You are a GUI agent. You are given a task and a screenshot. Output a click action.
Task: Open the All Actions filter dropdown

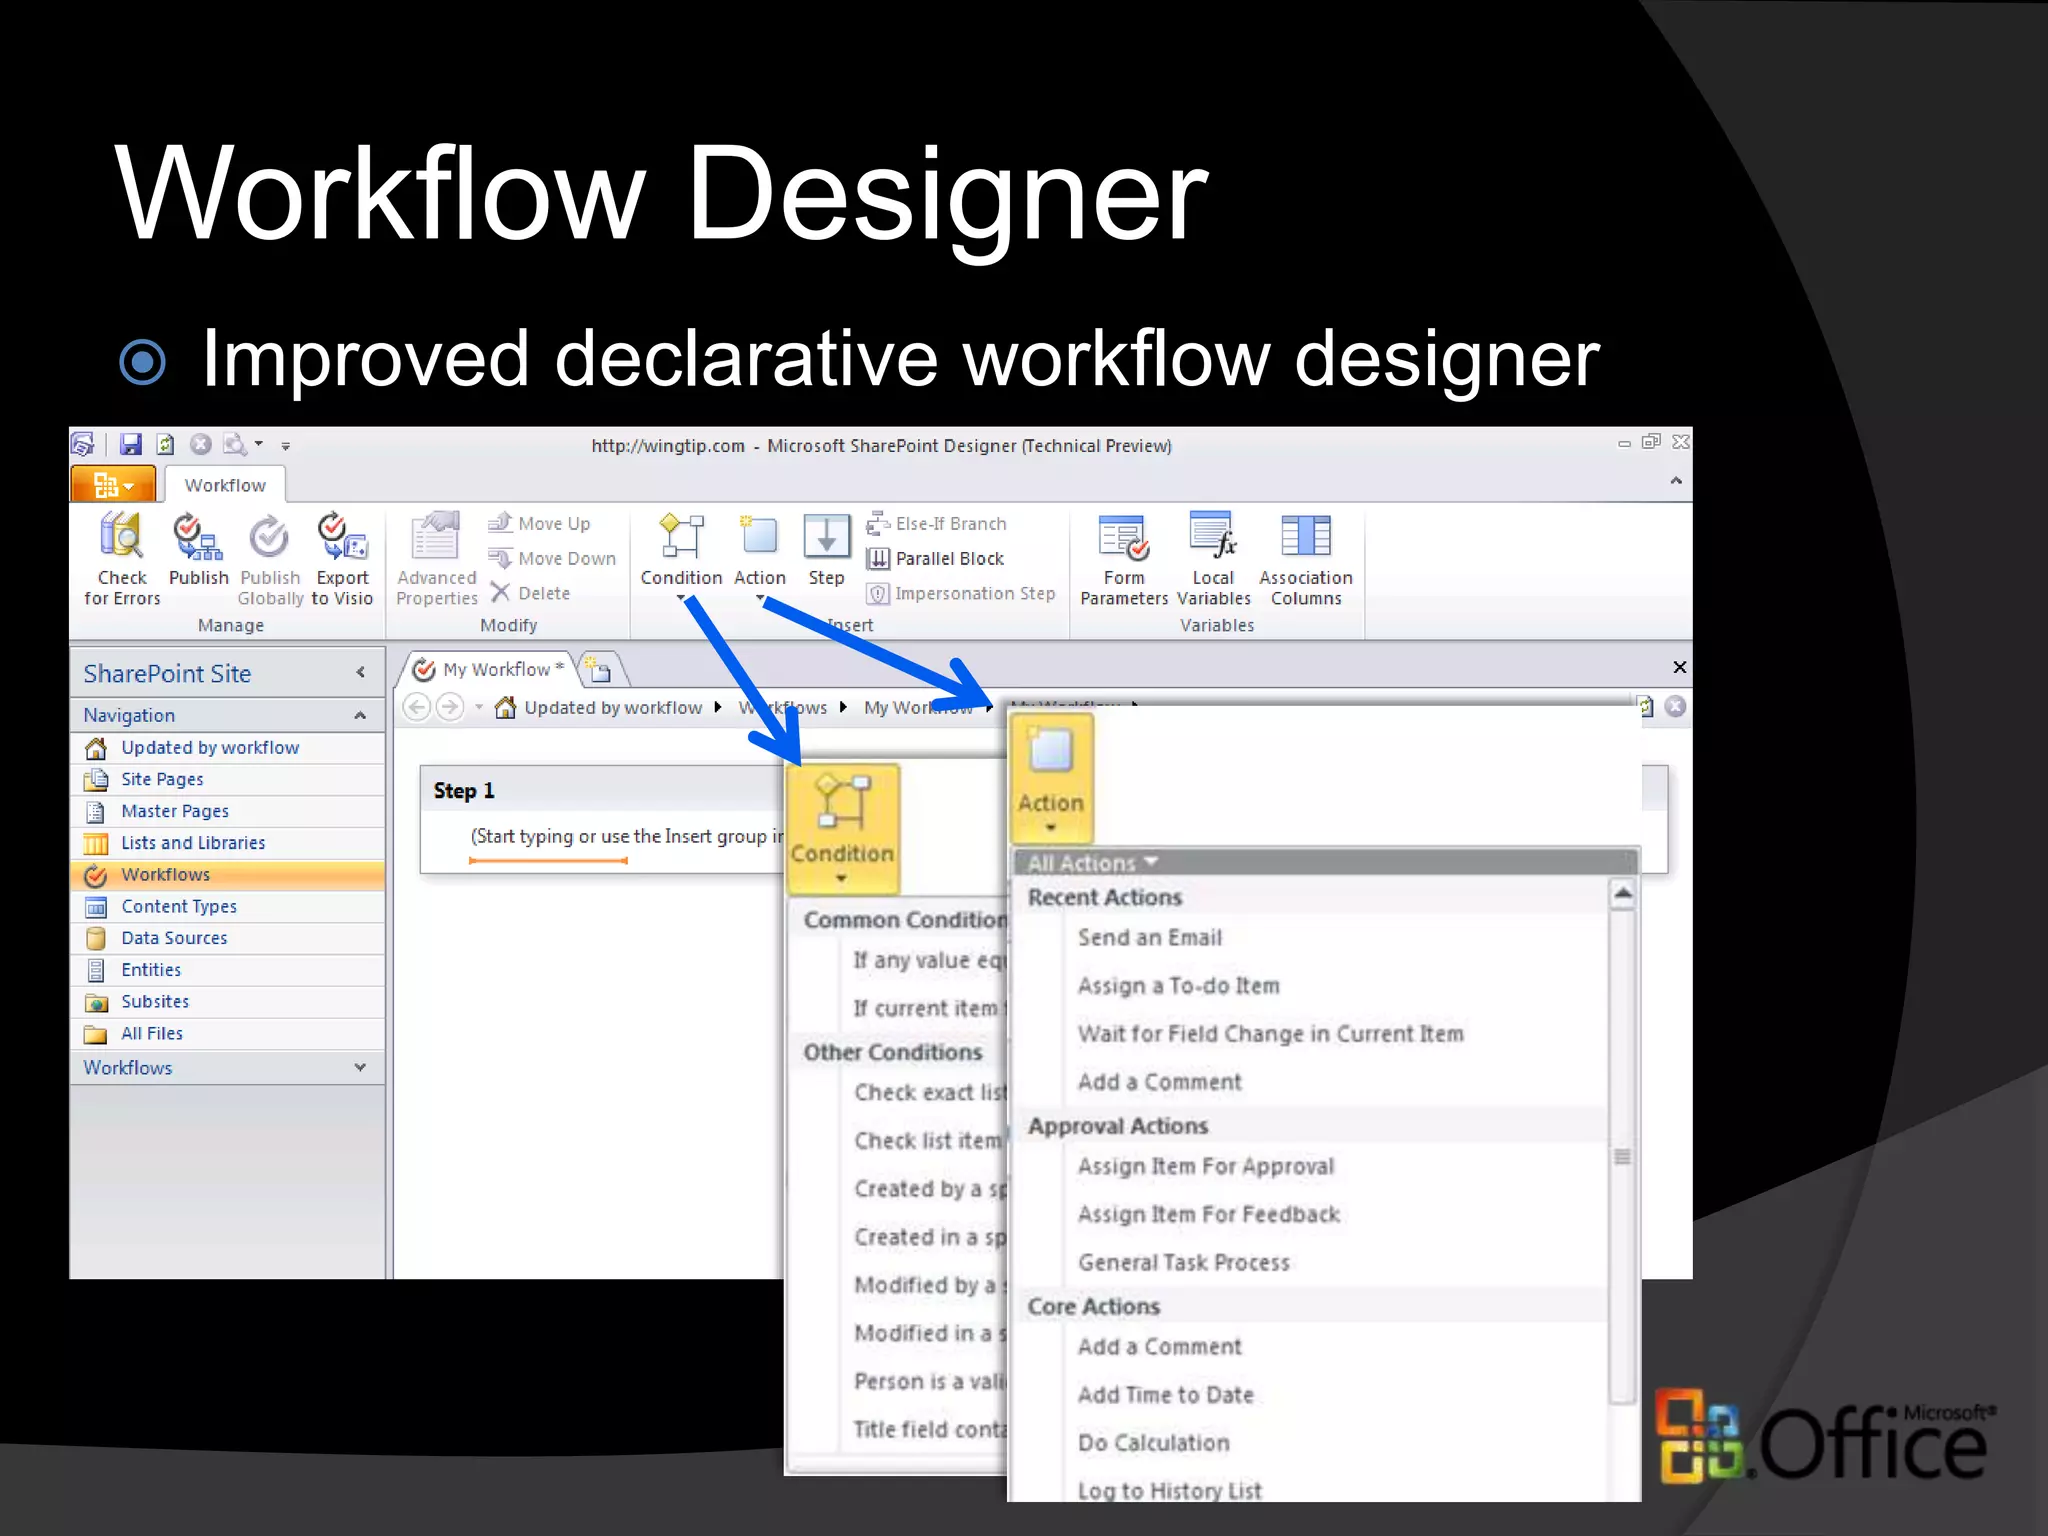coord(1092,862)
